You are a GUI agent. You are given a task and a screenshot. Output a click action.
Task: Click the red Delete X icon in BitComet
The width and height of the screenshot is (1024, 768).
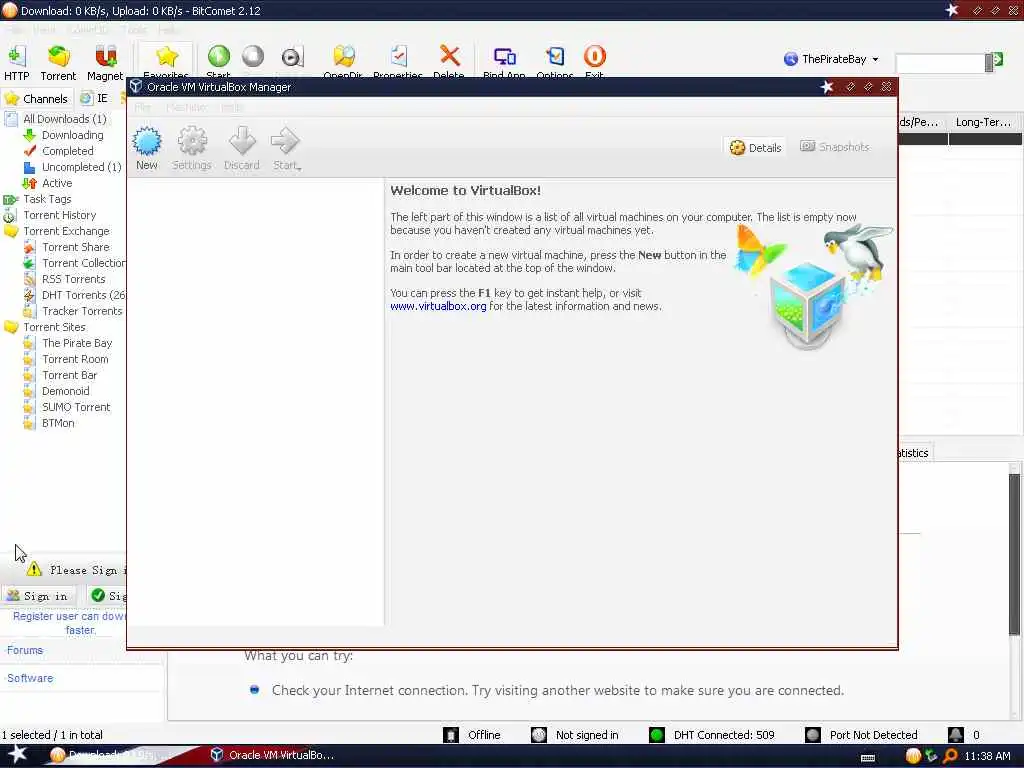click(x=449, y=57)
